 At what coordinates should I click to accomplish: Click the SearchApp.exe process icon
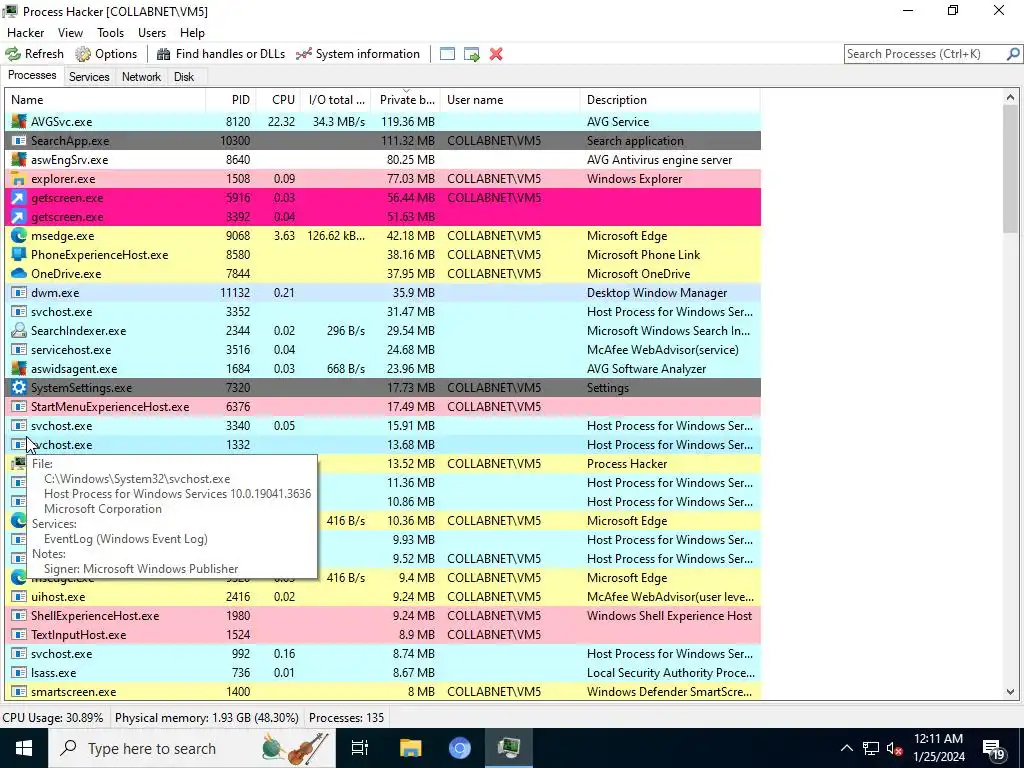point(19,140)
